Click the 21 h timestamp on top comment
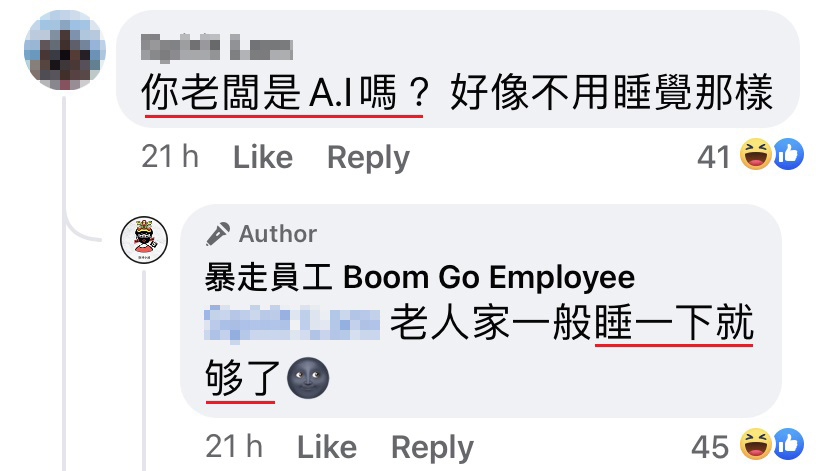Image resolution: width=828 pixels, height=471 pixels. pos(170,157)
